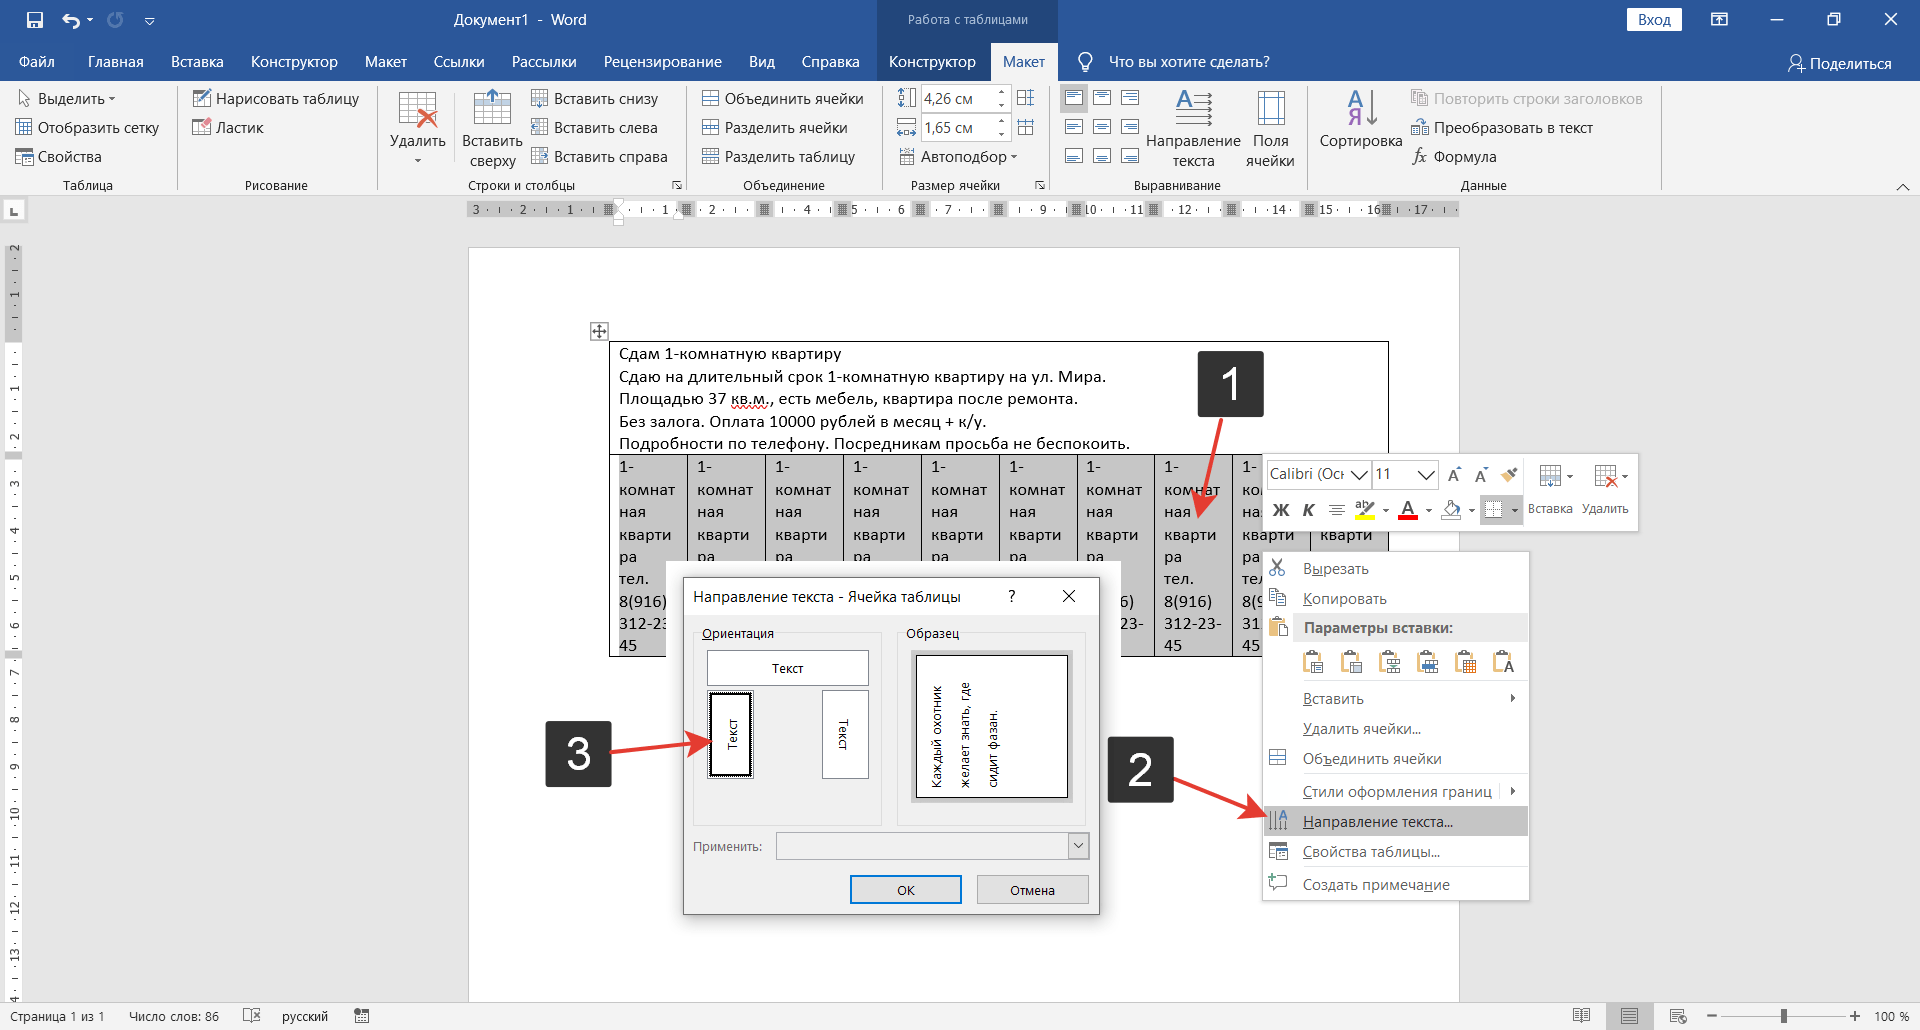Align cell text center

tap(1102, 127)
